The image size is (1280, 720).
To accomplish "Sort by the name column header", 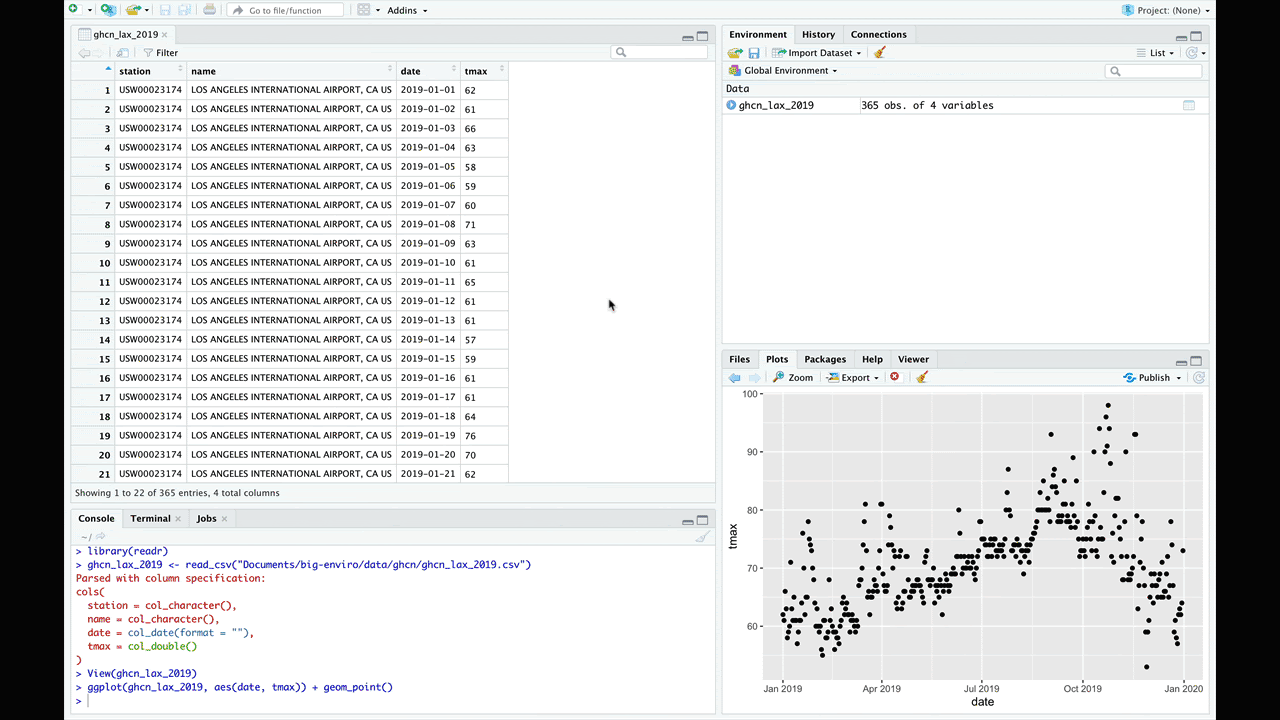I will click(x=292, y=71).
